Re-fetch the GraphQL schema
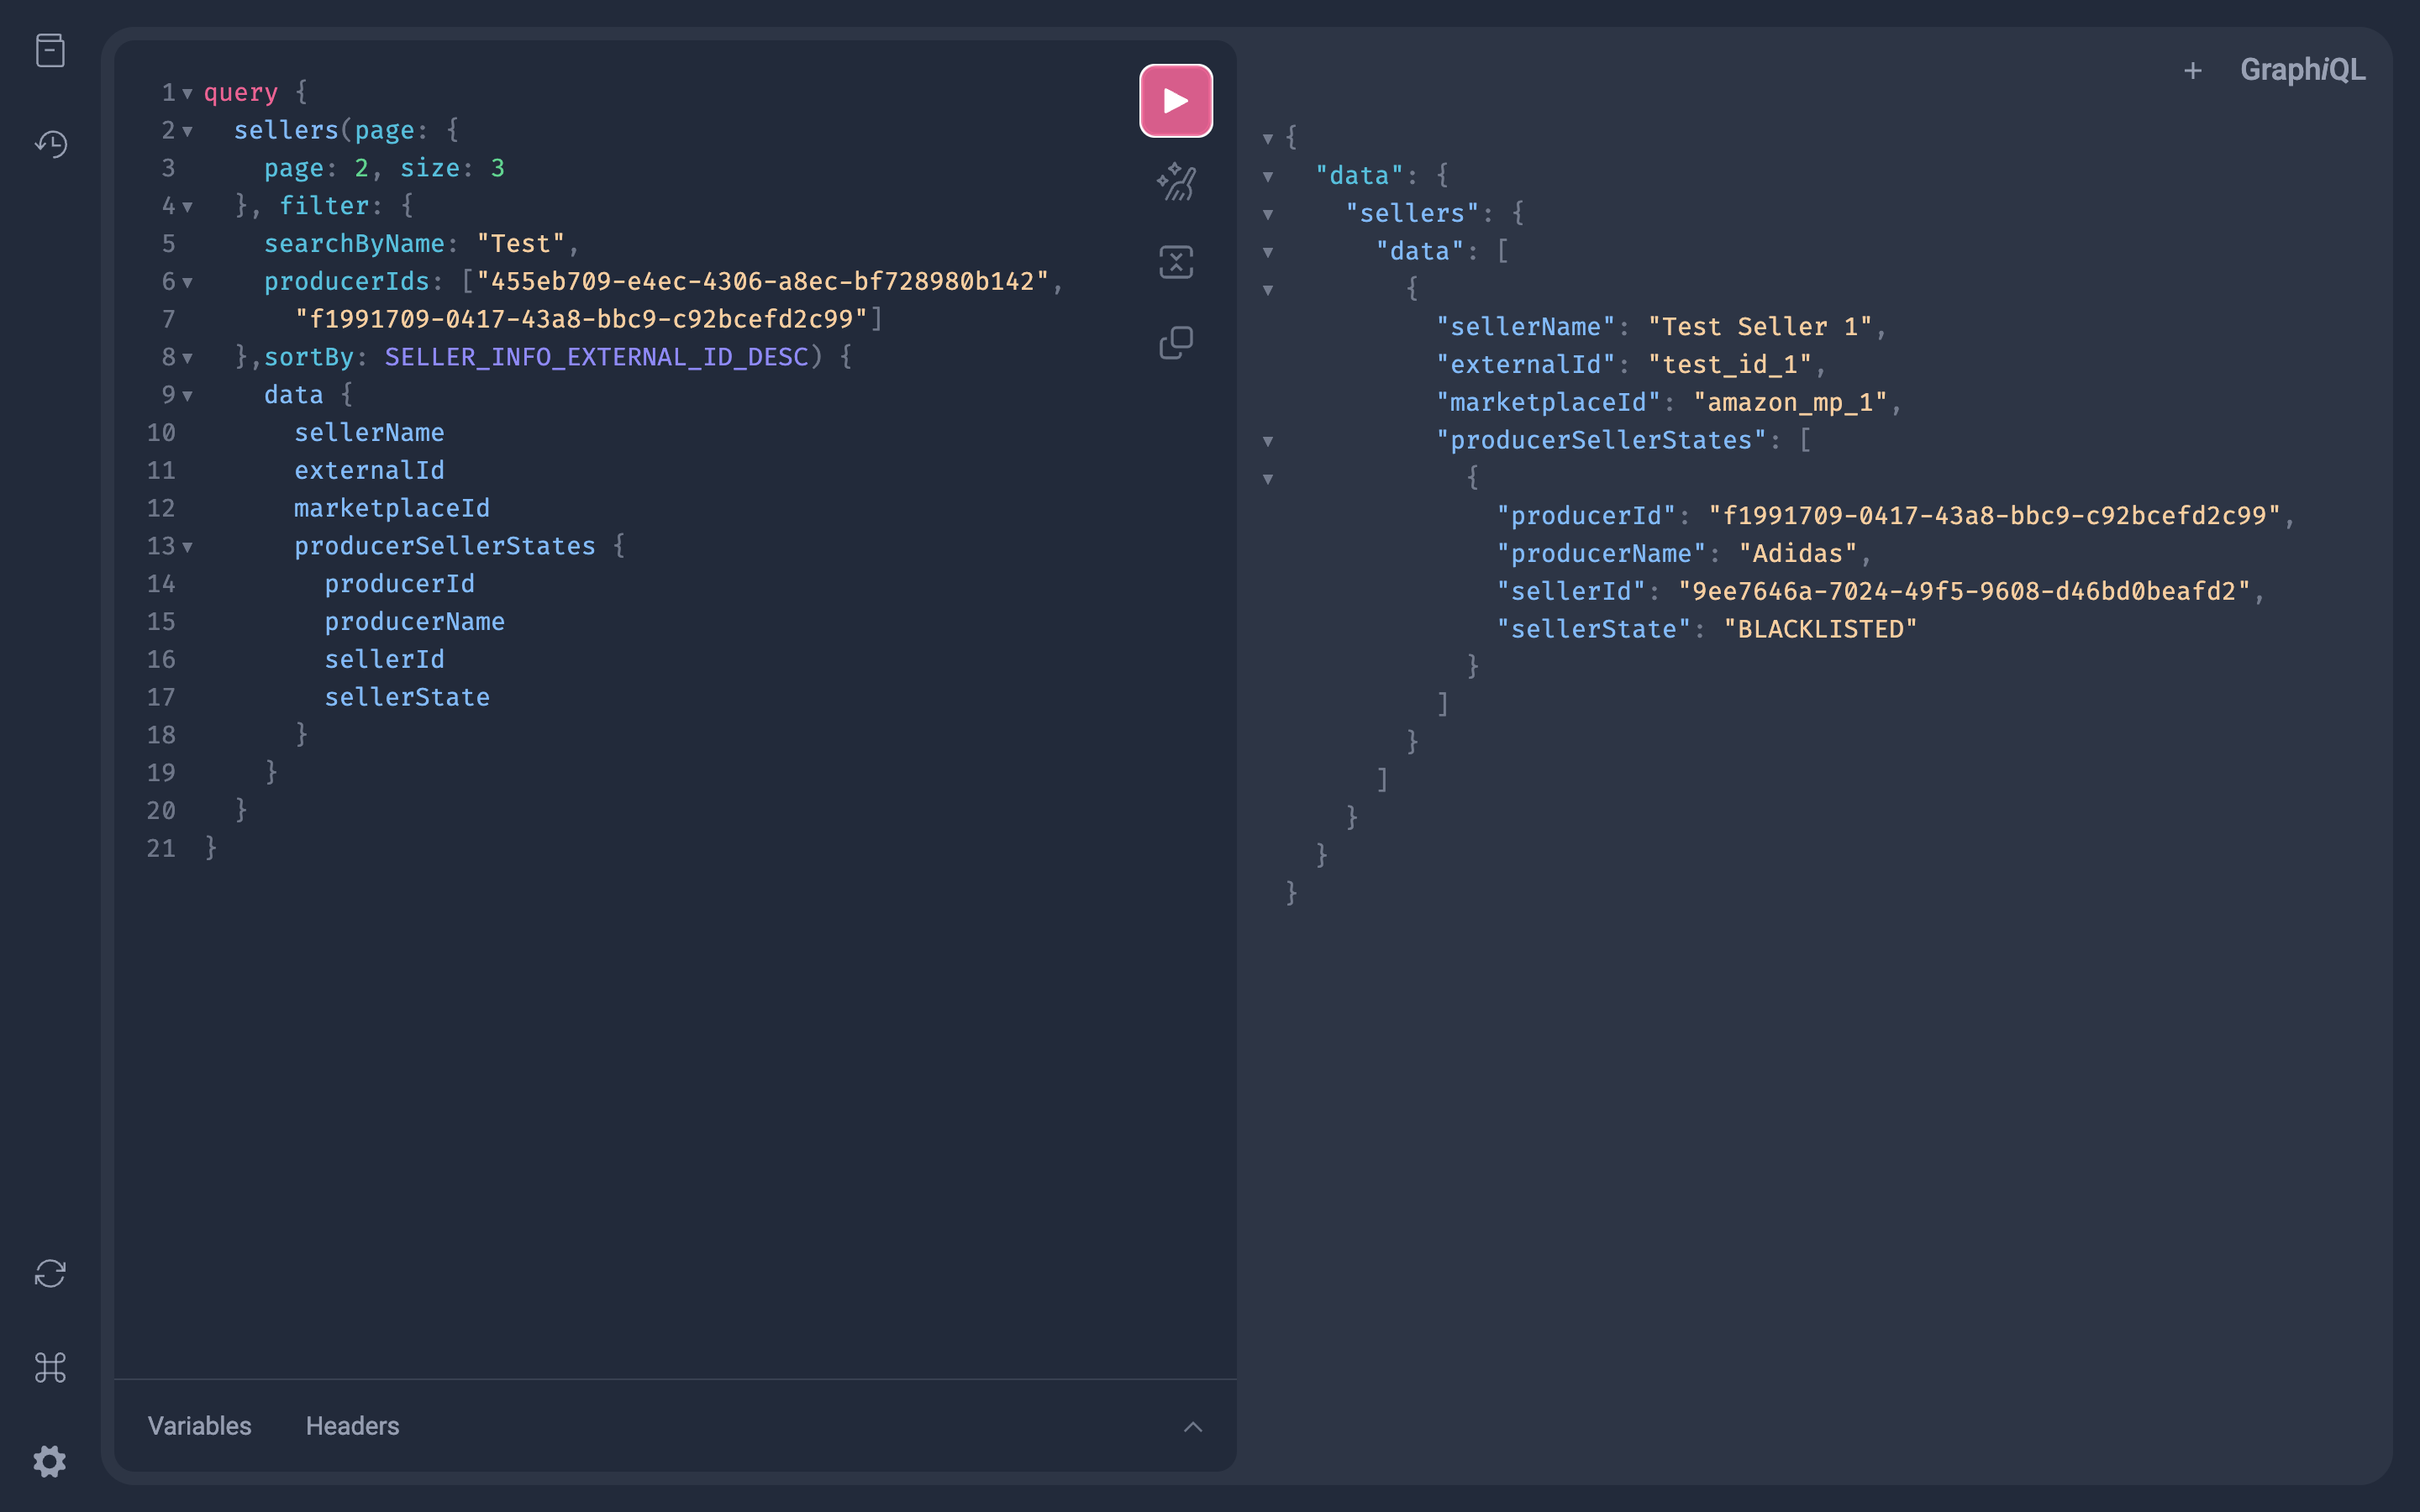This screenshot has width=2420, height=1512. click(50, 1274)
